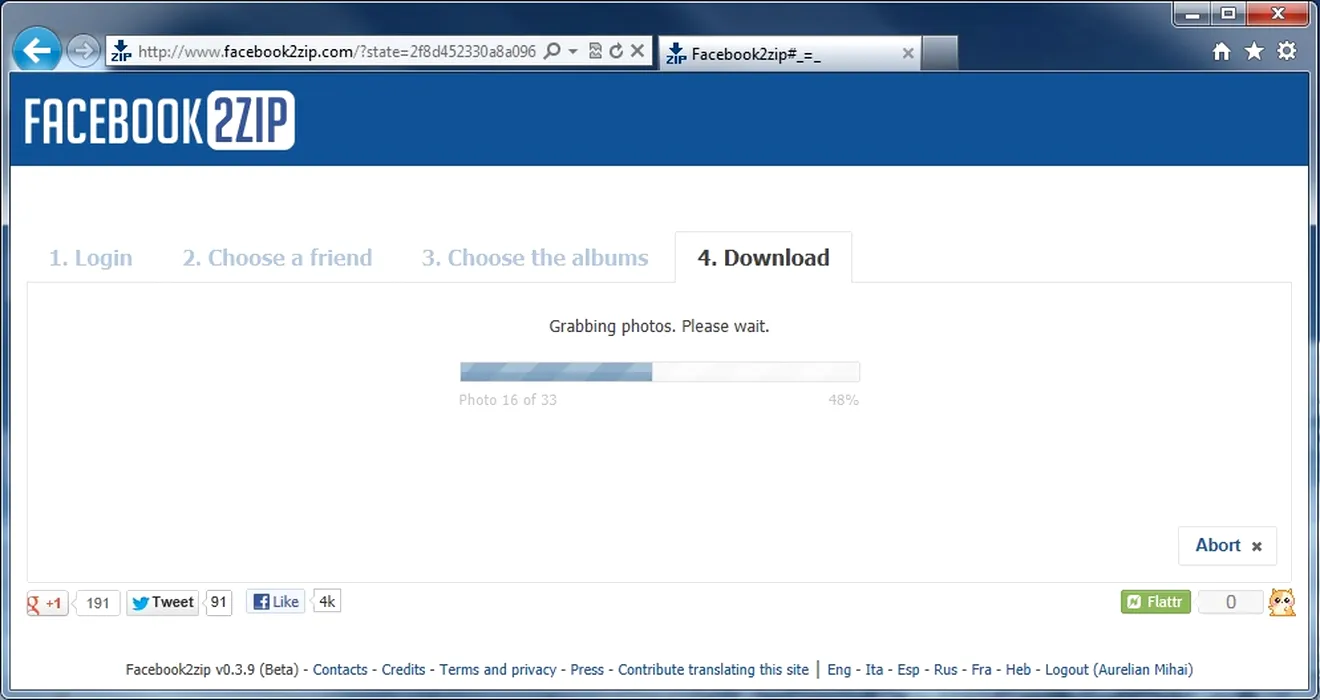This screenshot has height=700, width=1320.
Task: Open the browser home page icon
Action: [x=1221, y=52]
